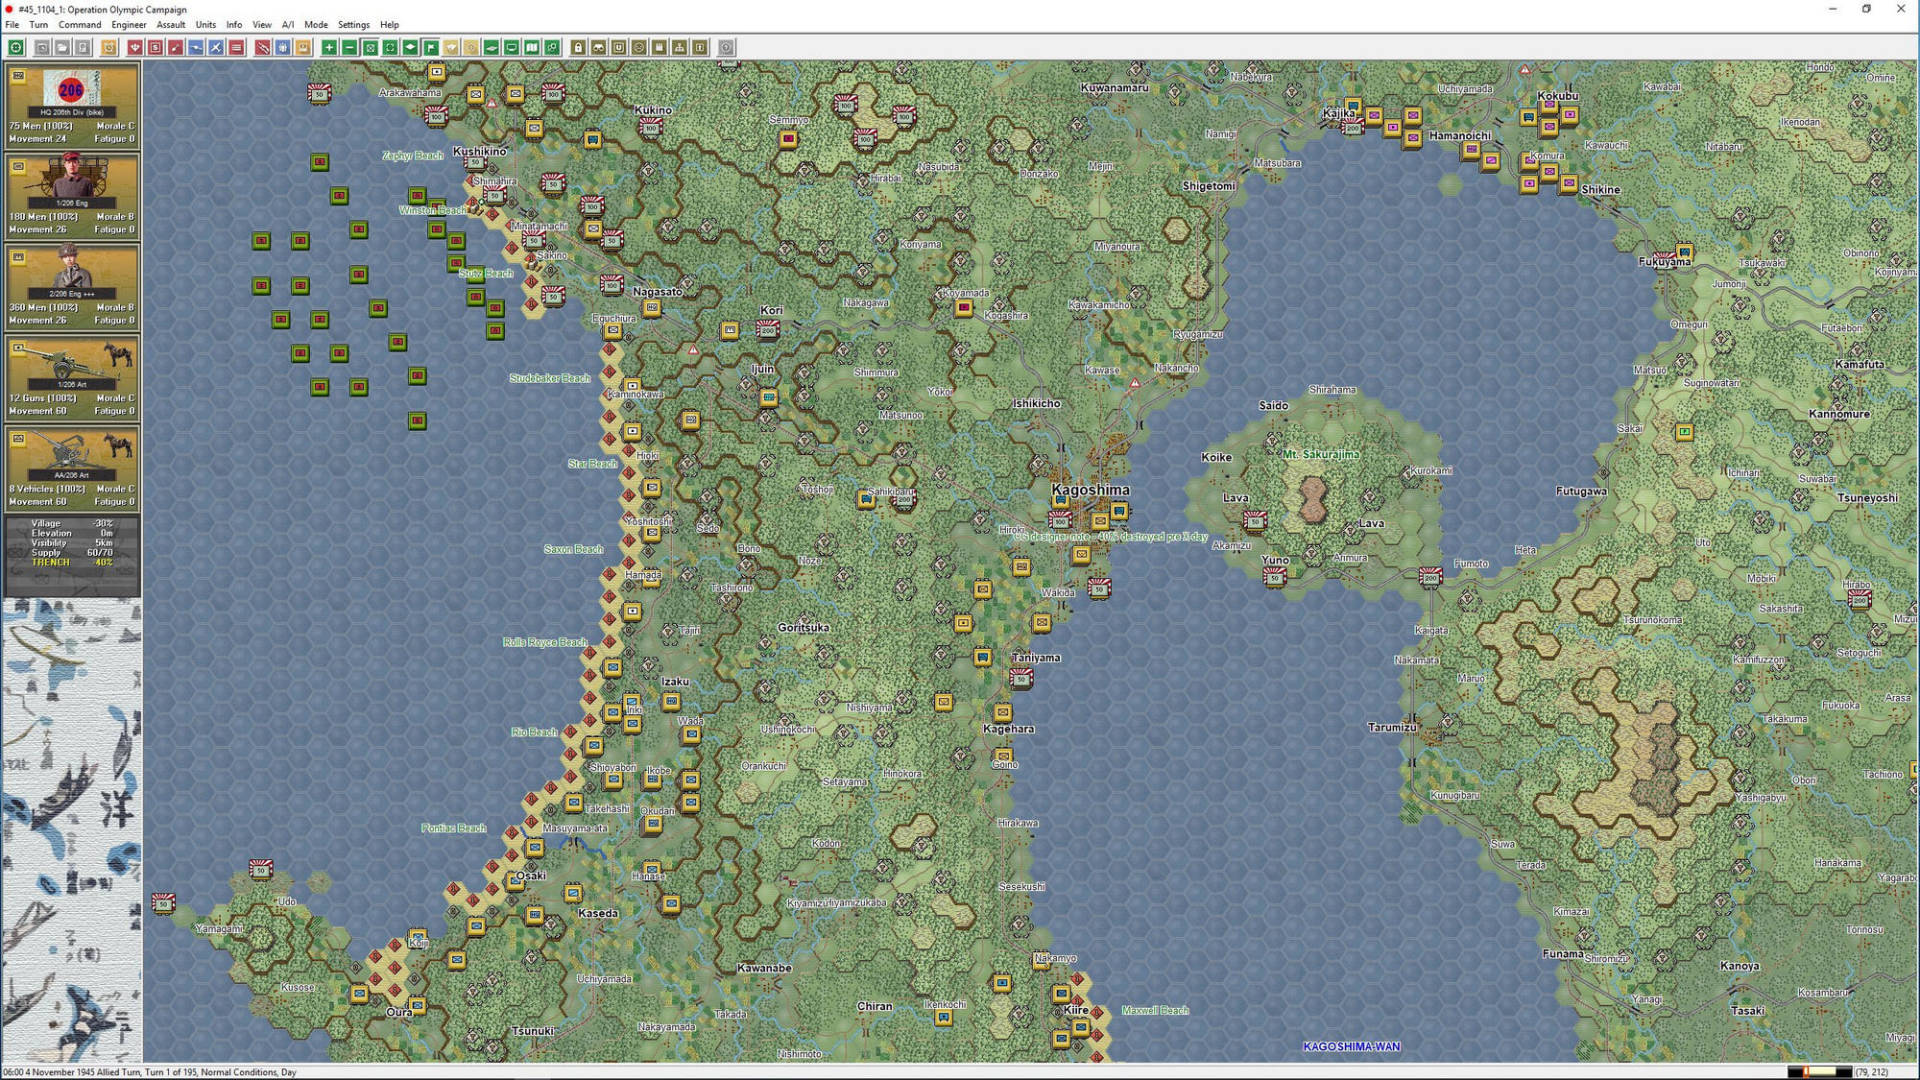The image size is (1920, 1080).
Task: Click the green zoom-out minus icon
Action: pos(349,47)
